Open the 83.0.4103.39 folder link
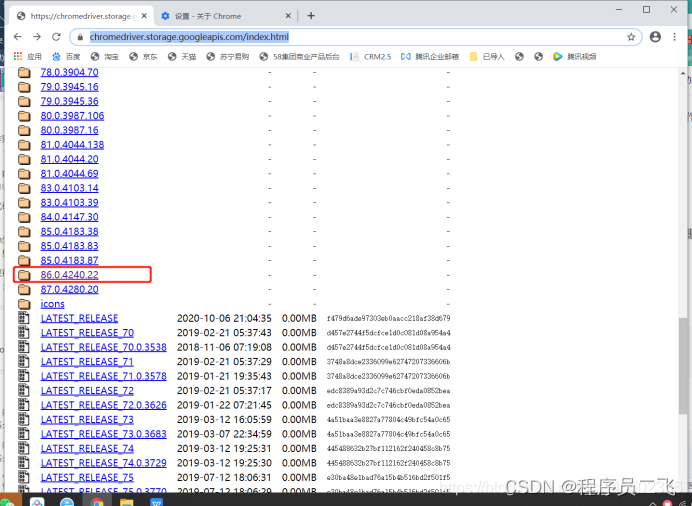This screenshot has height=506, width=692. [69, 203]
